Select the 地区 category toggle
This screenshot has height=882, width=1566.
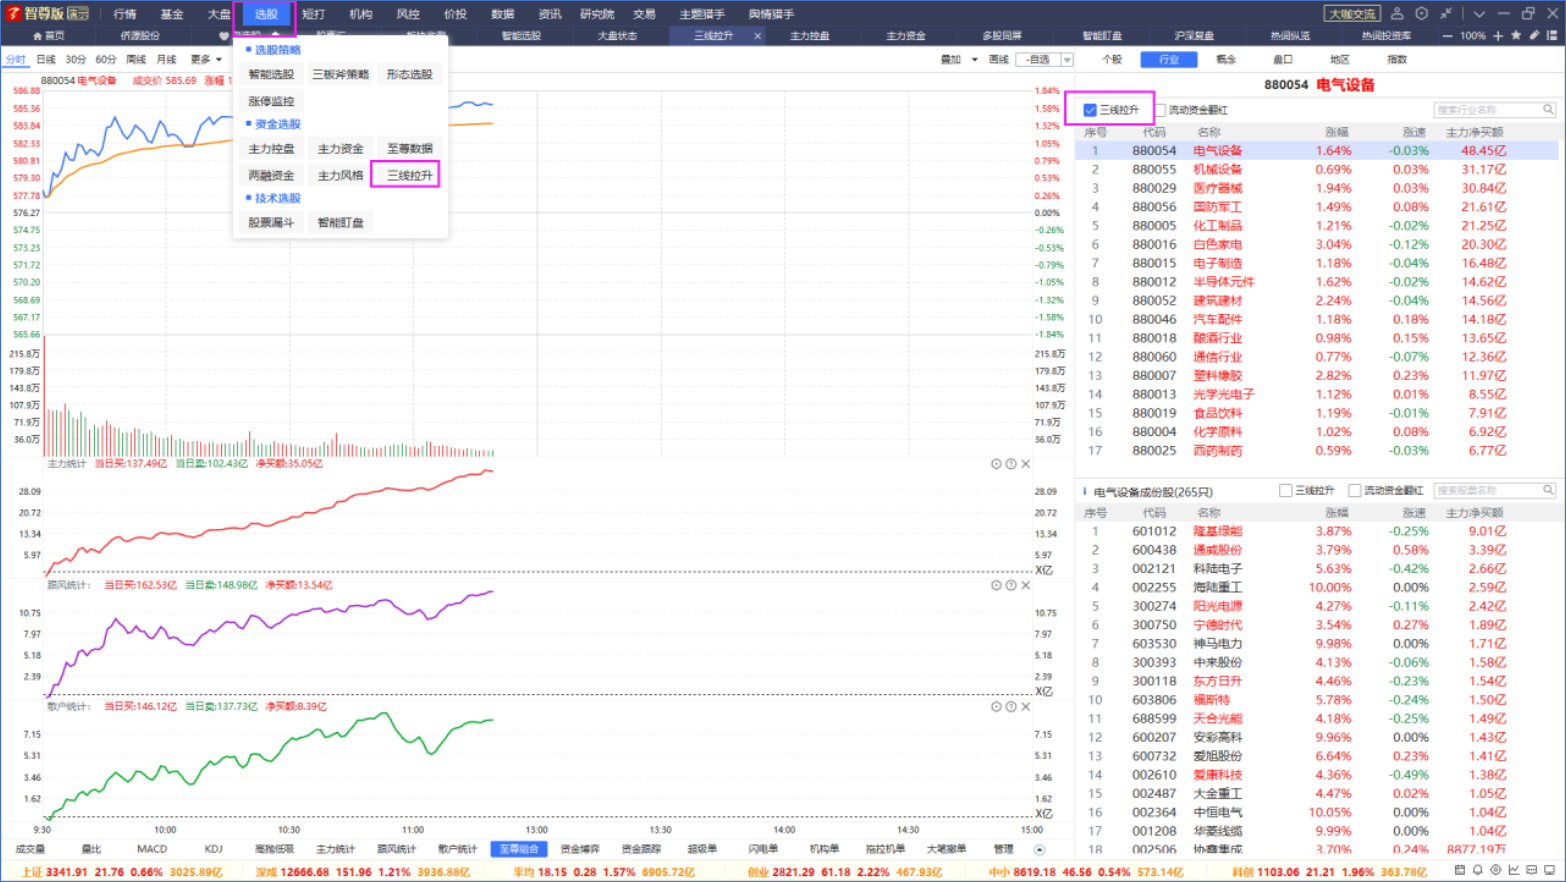[x=1340, y=60]
